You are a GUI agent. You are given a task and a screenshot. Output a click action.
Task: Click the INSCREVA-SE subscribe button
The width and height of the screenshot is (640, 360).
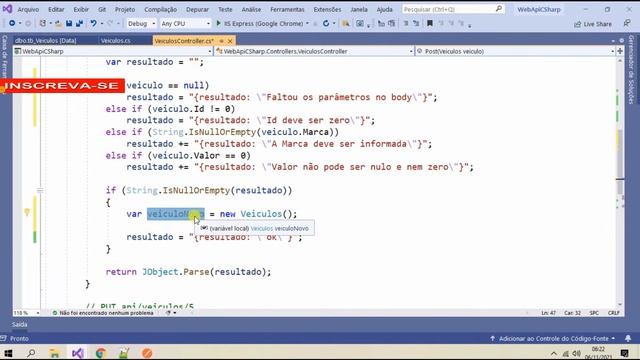click(x=62, y=86)
